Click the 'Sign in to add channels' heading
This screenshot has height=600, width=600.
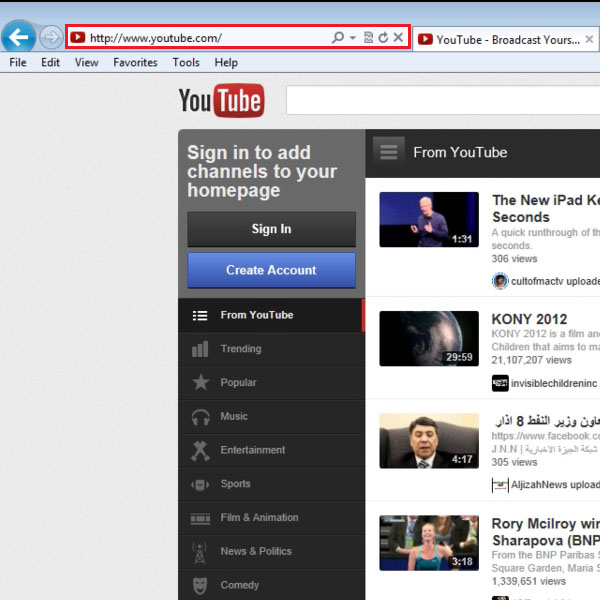(262, 171)
